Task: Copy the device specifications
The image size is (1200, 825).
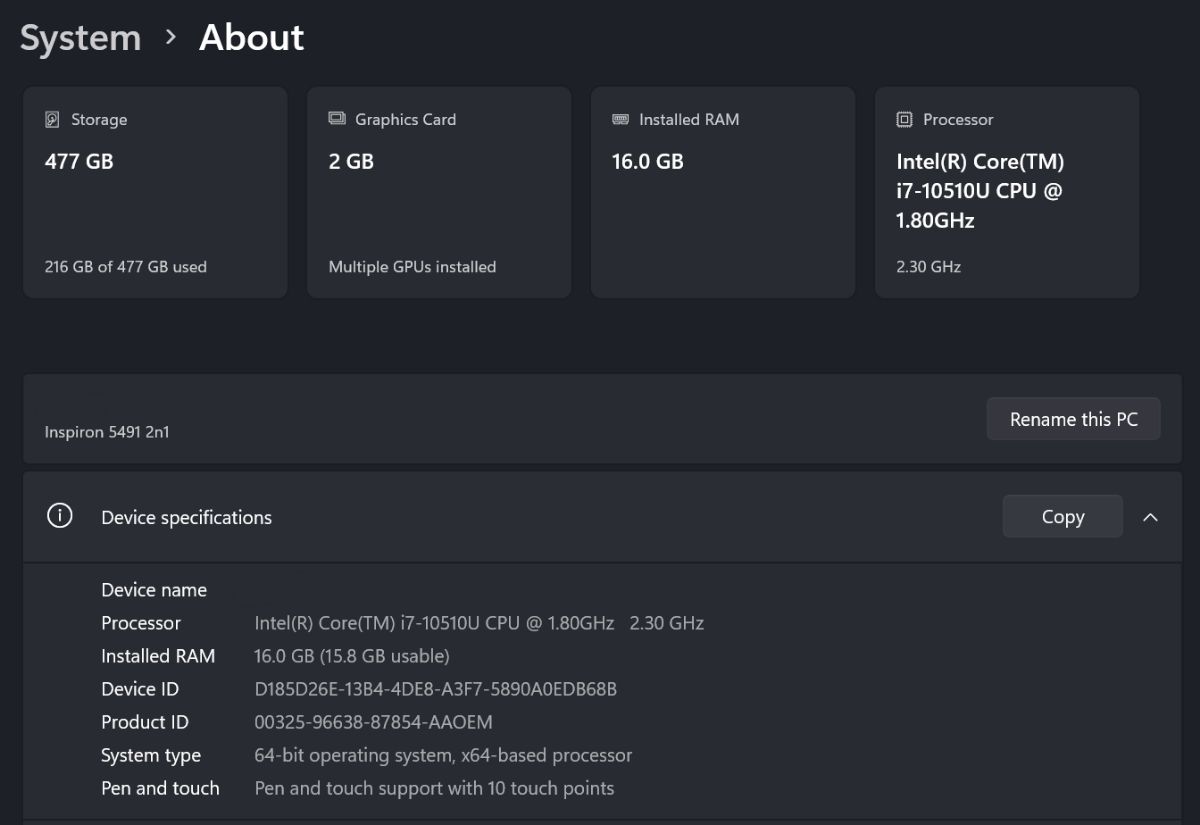Action: coord(1062,517)
